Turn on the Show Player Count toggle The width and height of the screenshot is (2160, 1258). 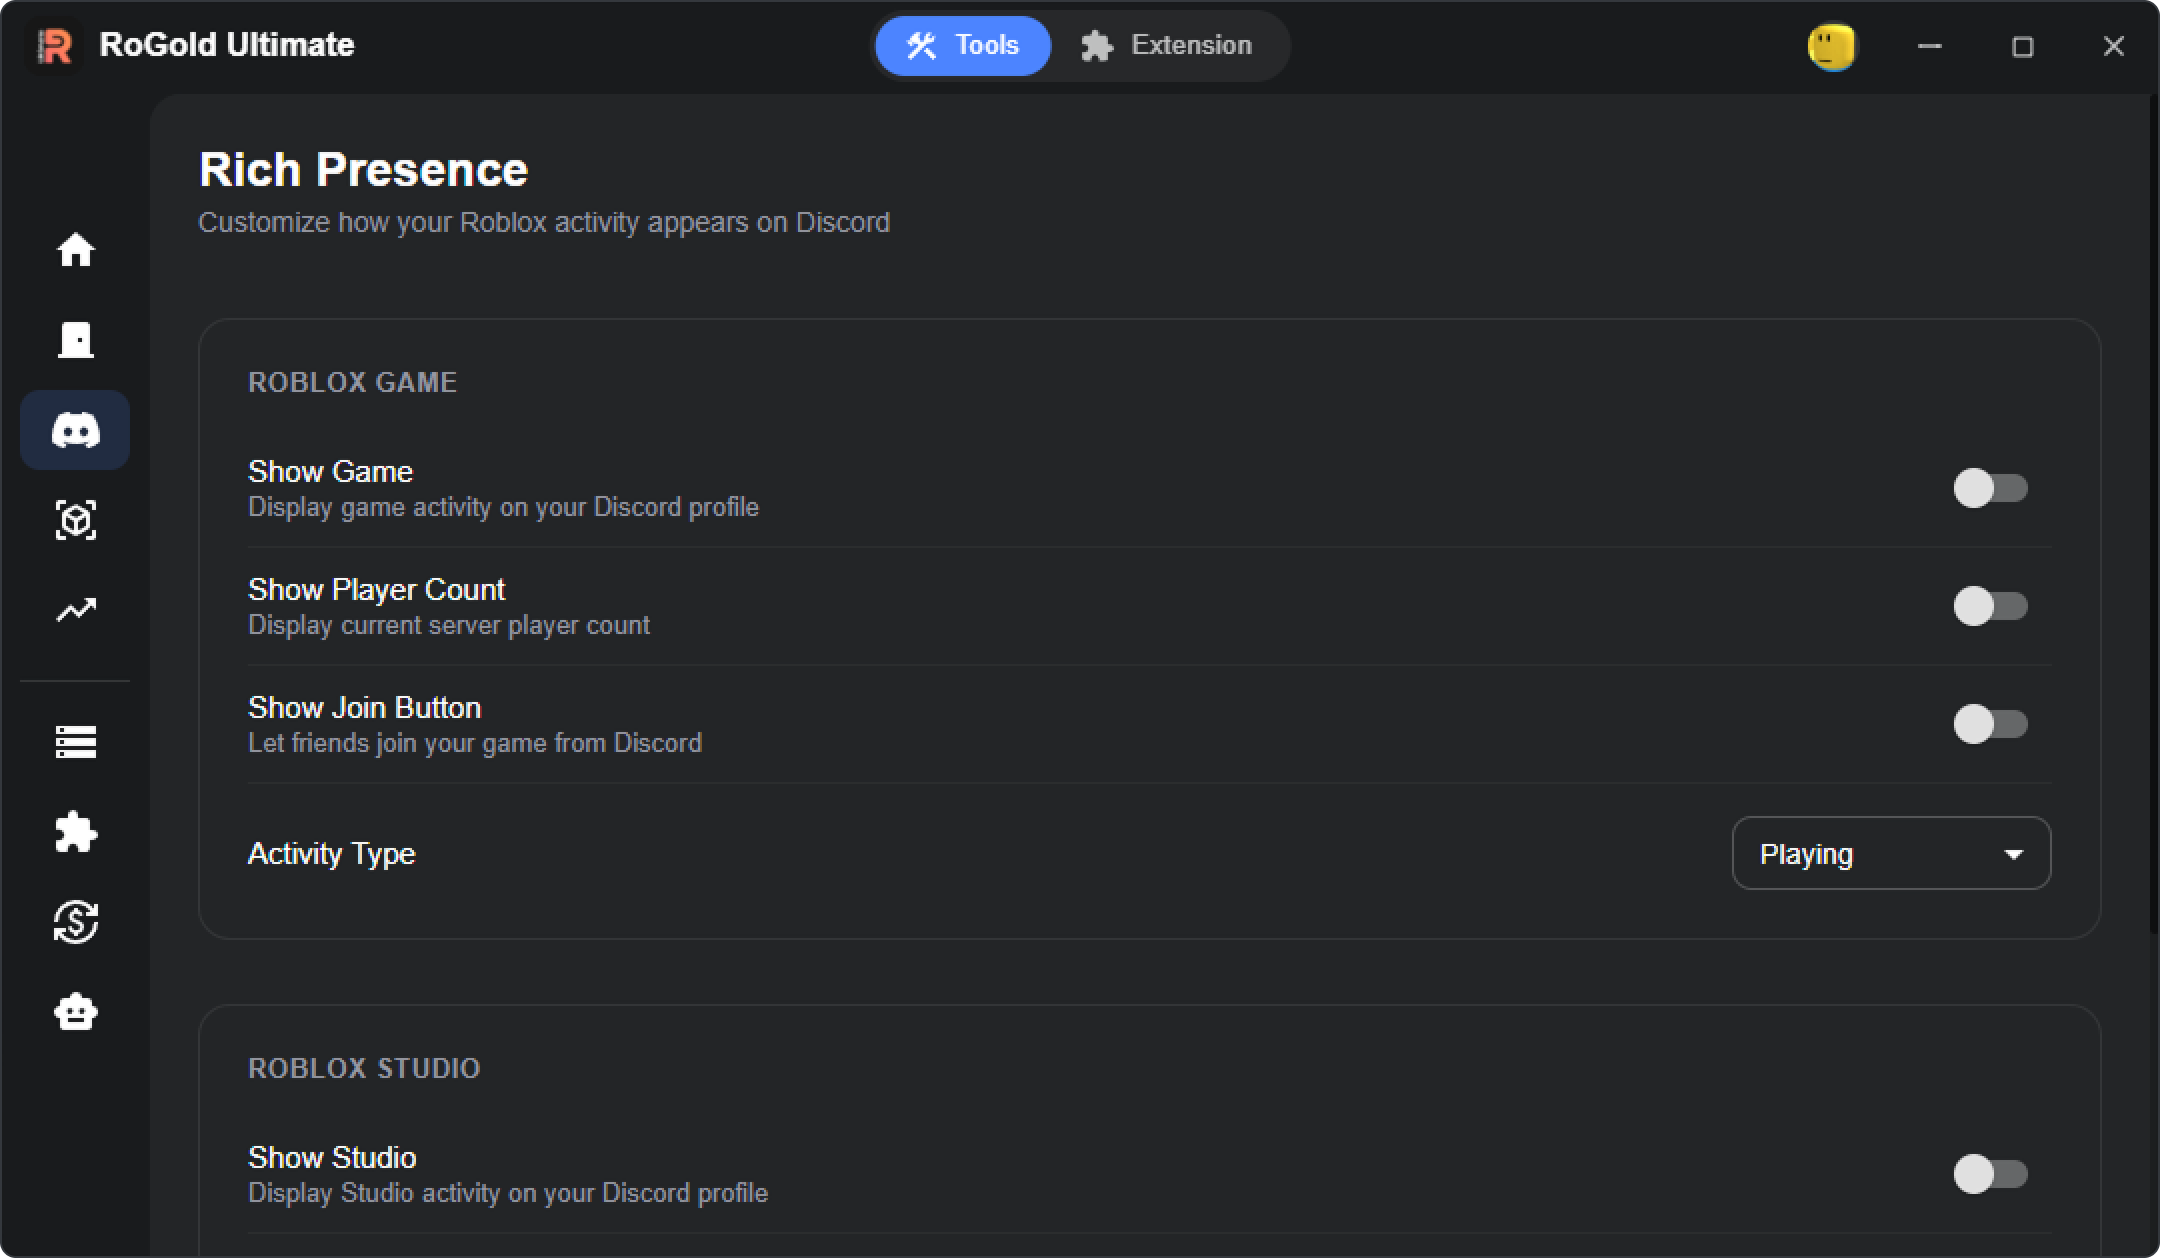[1990, 606]
